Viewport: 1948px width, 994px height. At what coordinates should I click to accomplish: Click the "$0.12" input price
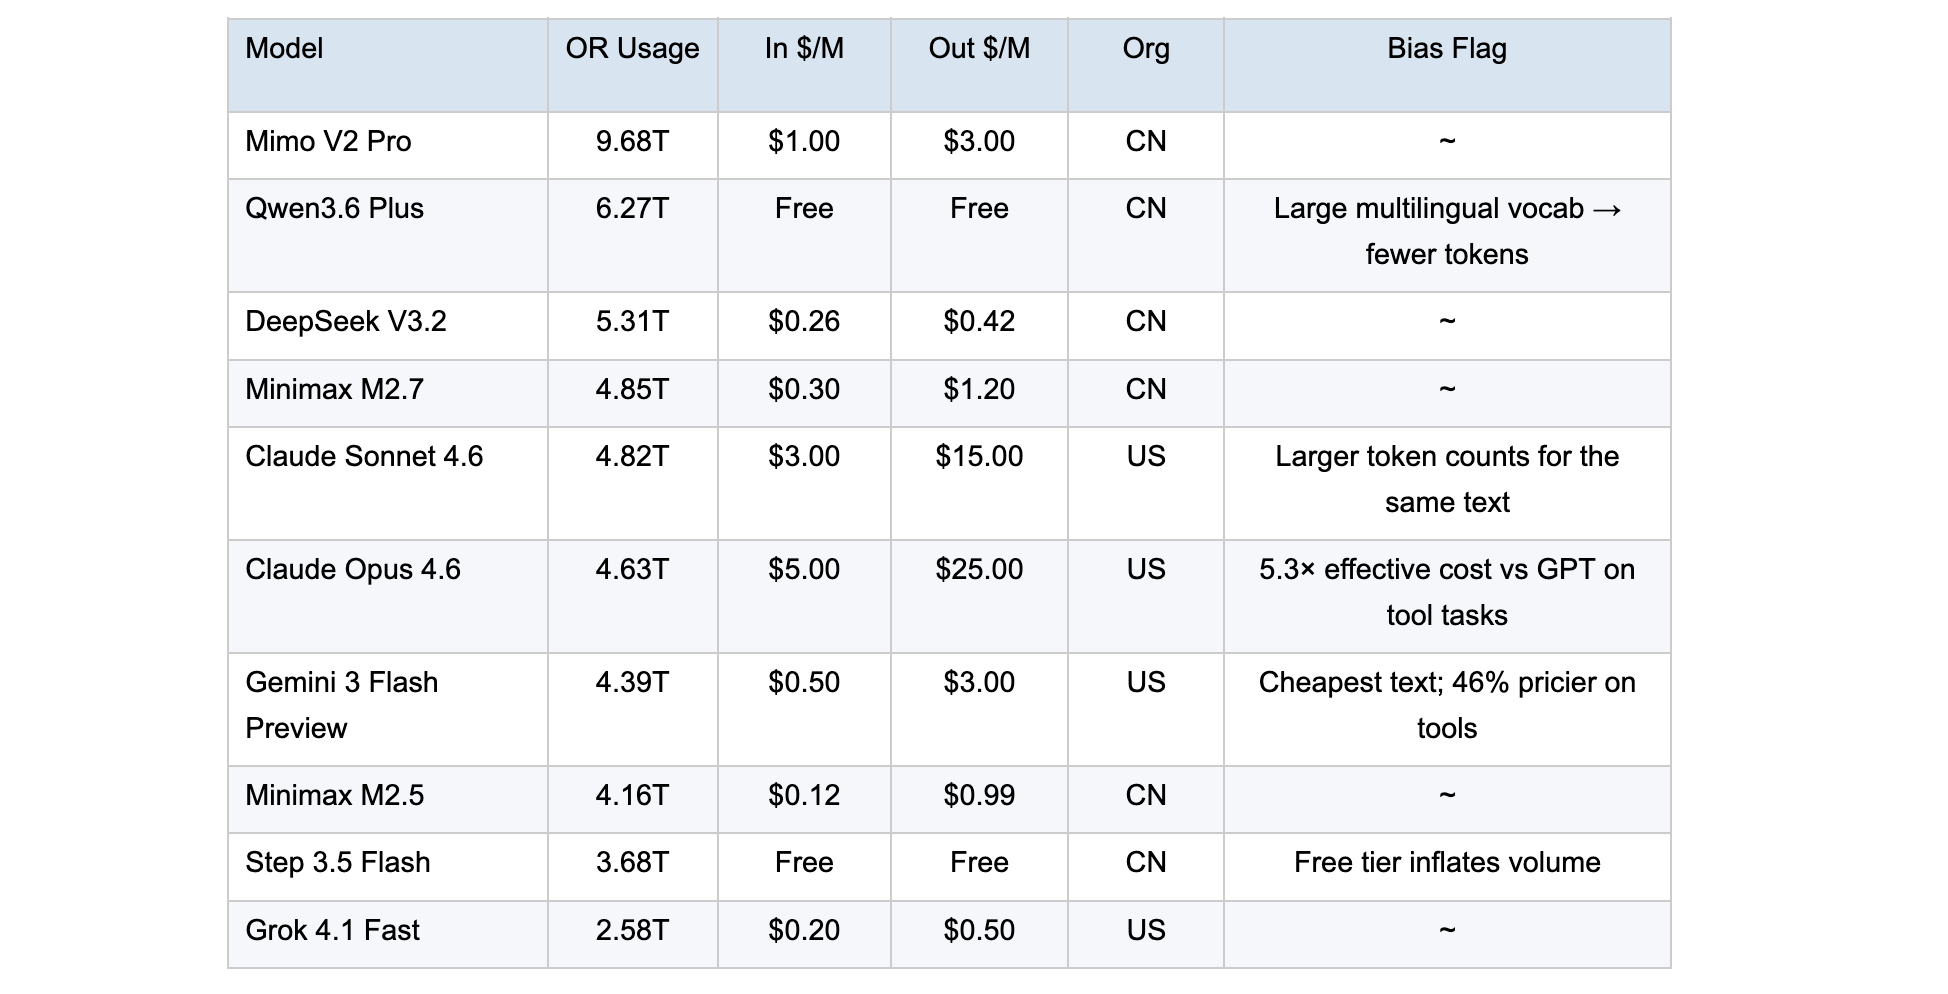coord(804,795)
